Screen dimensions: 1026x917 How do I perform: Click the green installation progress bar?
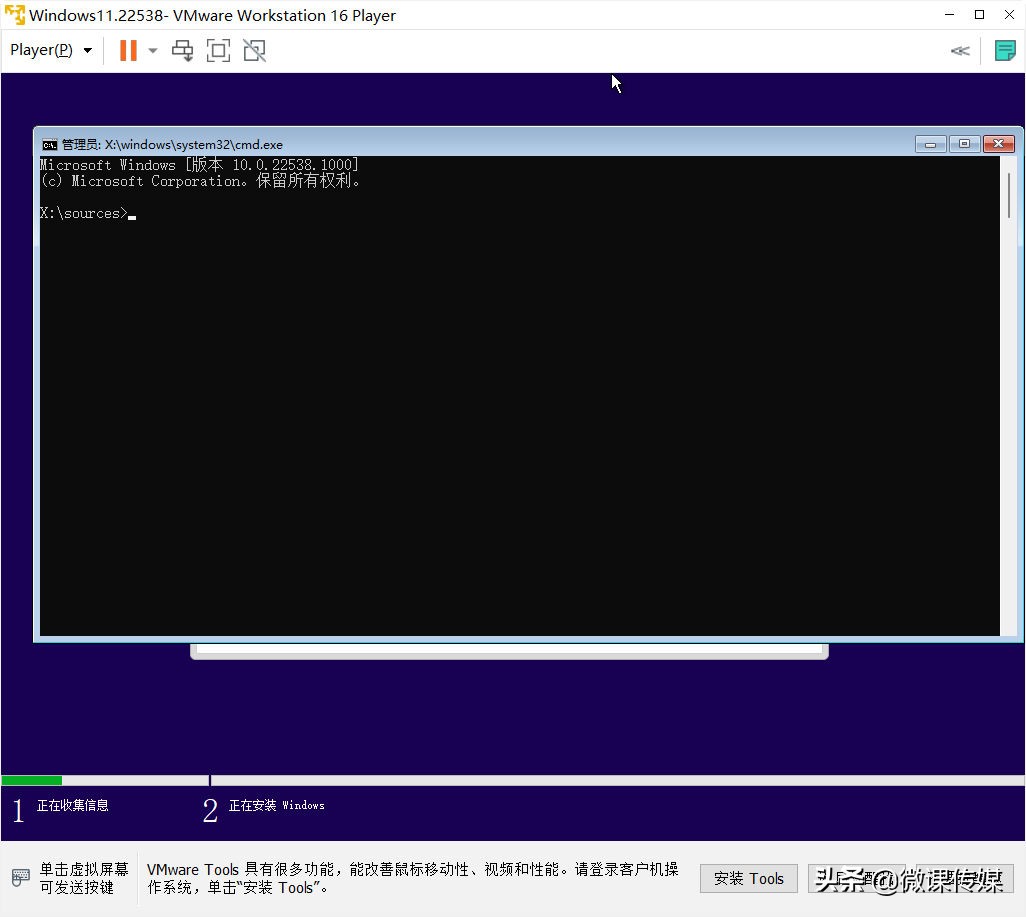tap(31, 780)
